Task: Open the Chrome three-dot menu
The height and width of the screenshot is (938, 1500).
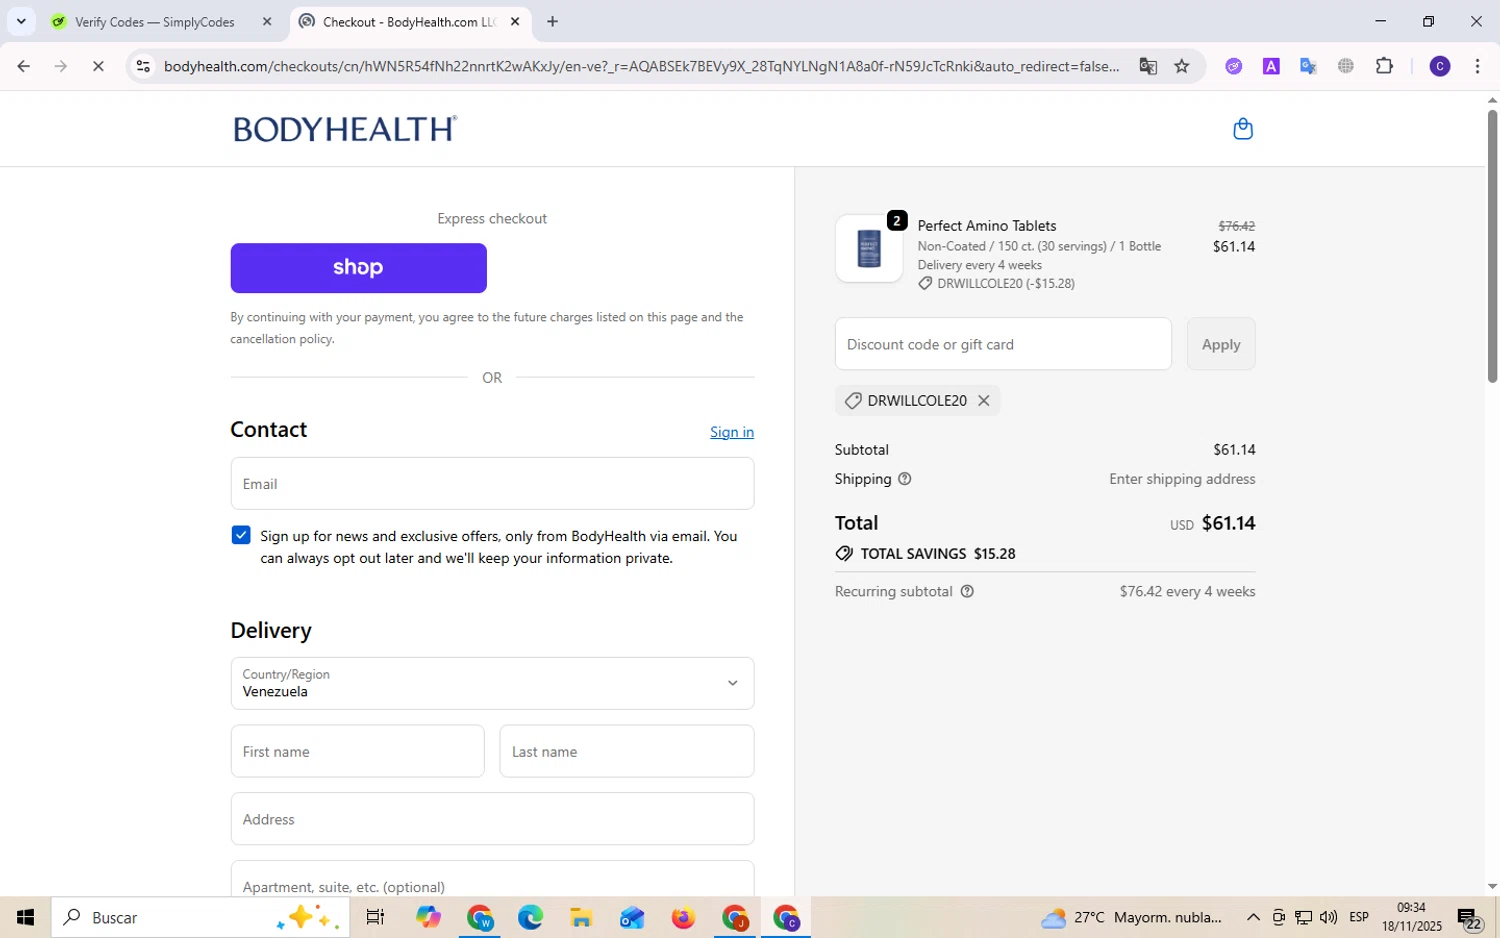Action: point(1477,66)
